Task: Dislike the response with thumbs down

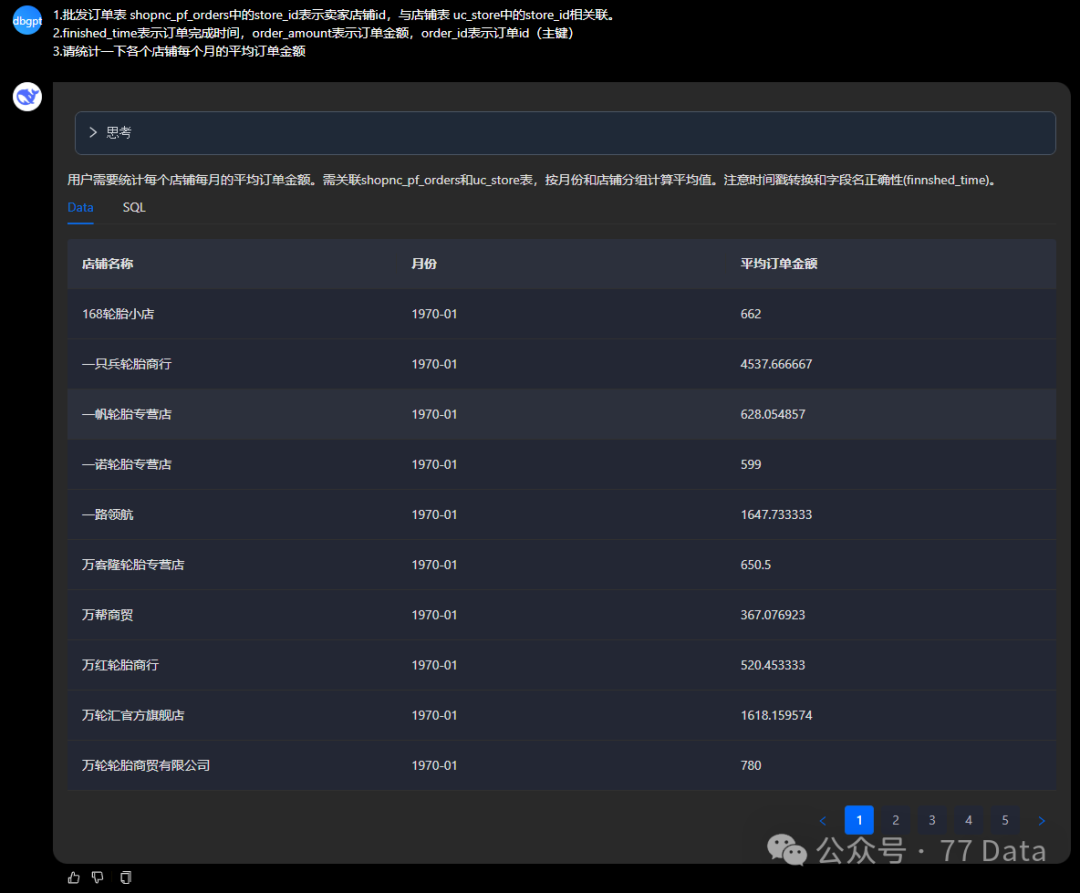Action: [97, 877]
